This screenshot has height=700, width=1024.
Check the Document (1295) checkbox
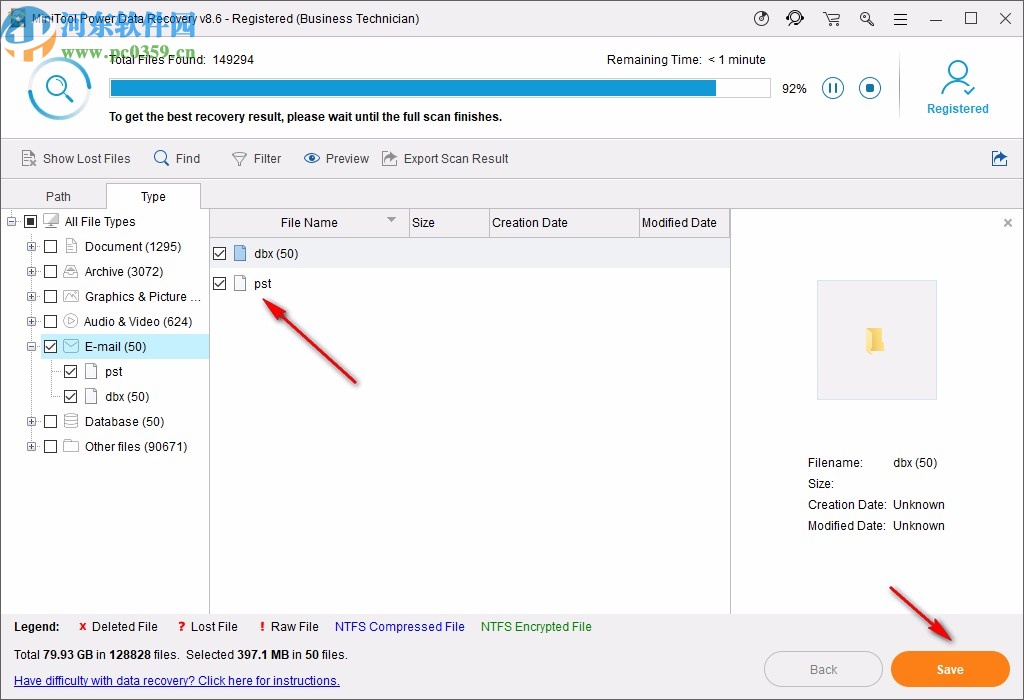(50, 246)
